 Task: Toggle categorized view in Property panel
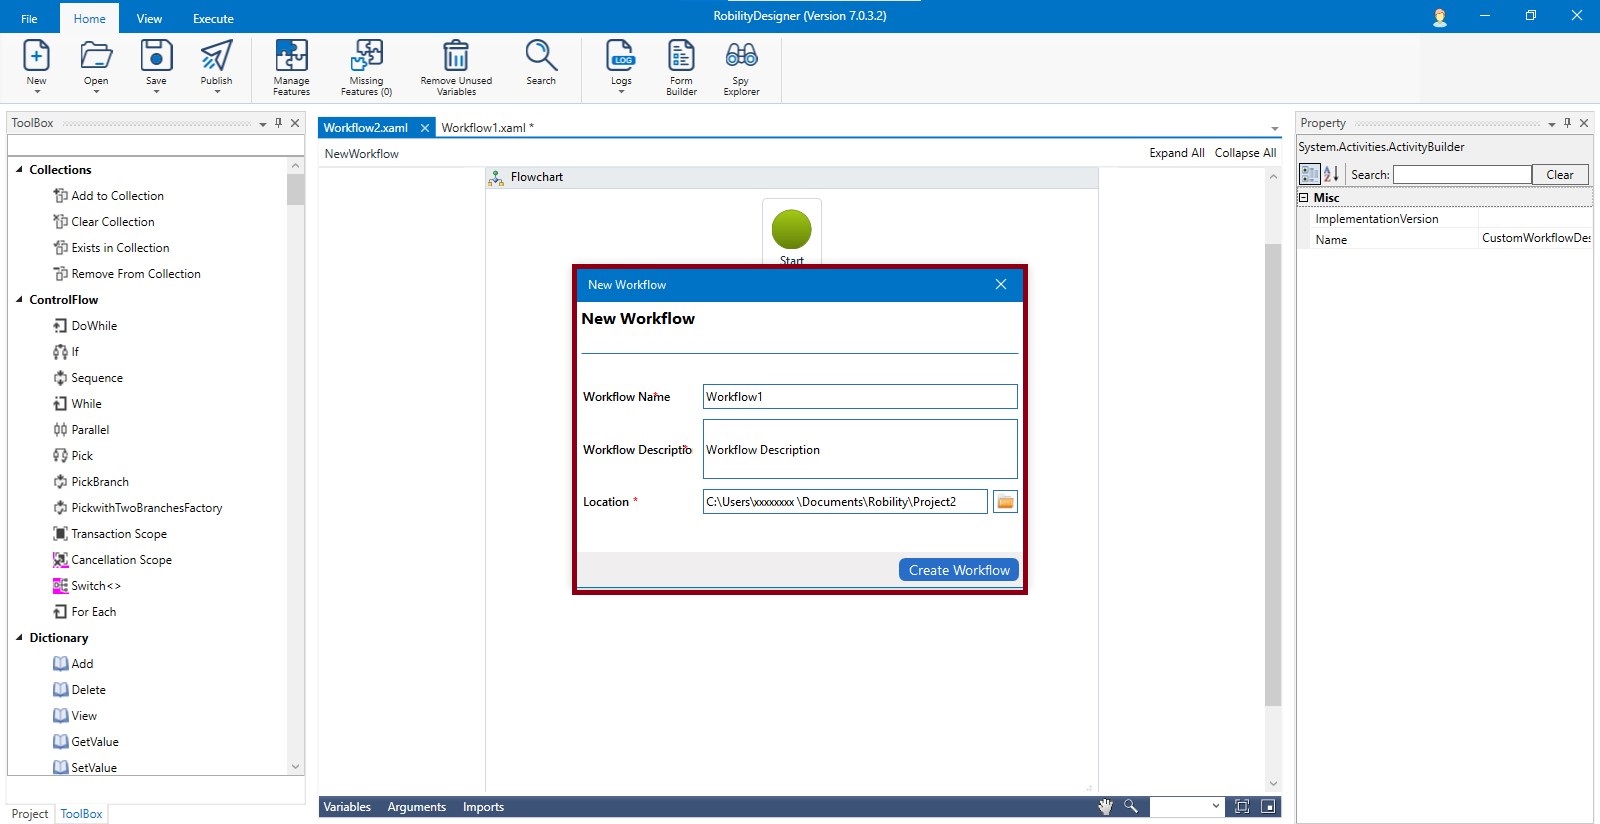click(1309, 174)
